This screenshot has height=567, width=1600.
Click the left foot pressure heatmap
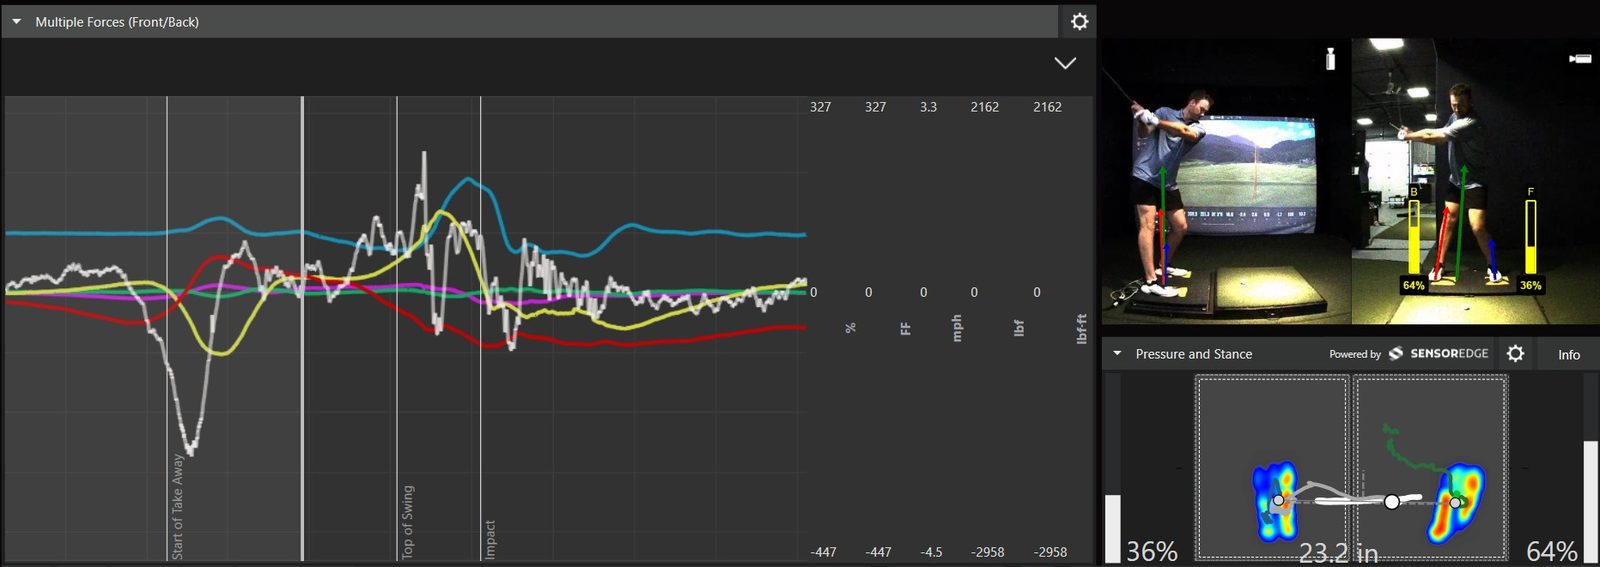coord(1275,500)
